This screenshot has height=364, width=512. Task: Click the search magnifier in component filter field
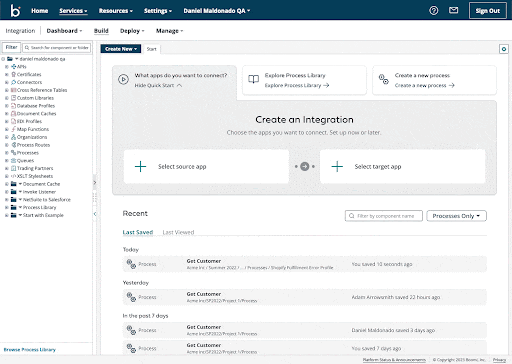pos(27,48)
